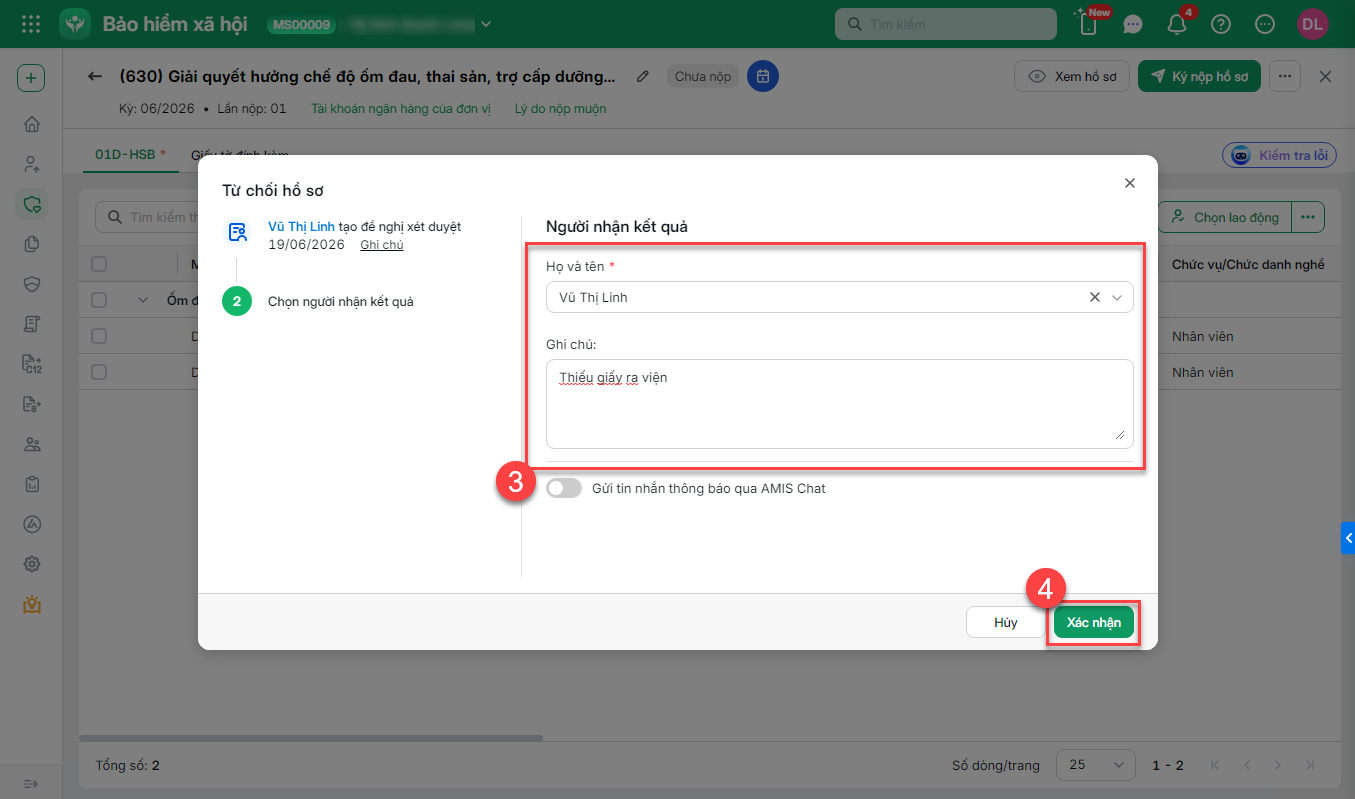The height and width of the screenshot is (799, 1355).
Task: Open the employee increase icon in sidebar
Action: [x=32, y=164]
